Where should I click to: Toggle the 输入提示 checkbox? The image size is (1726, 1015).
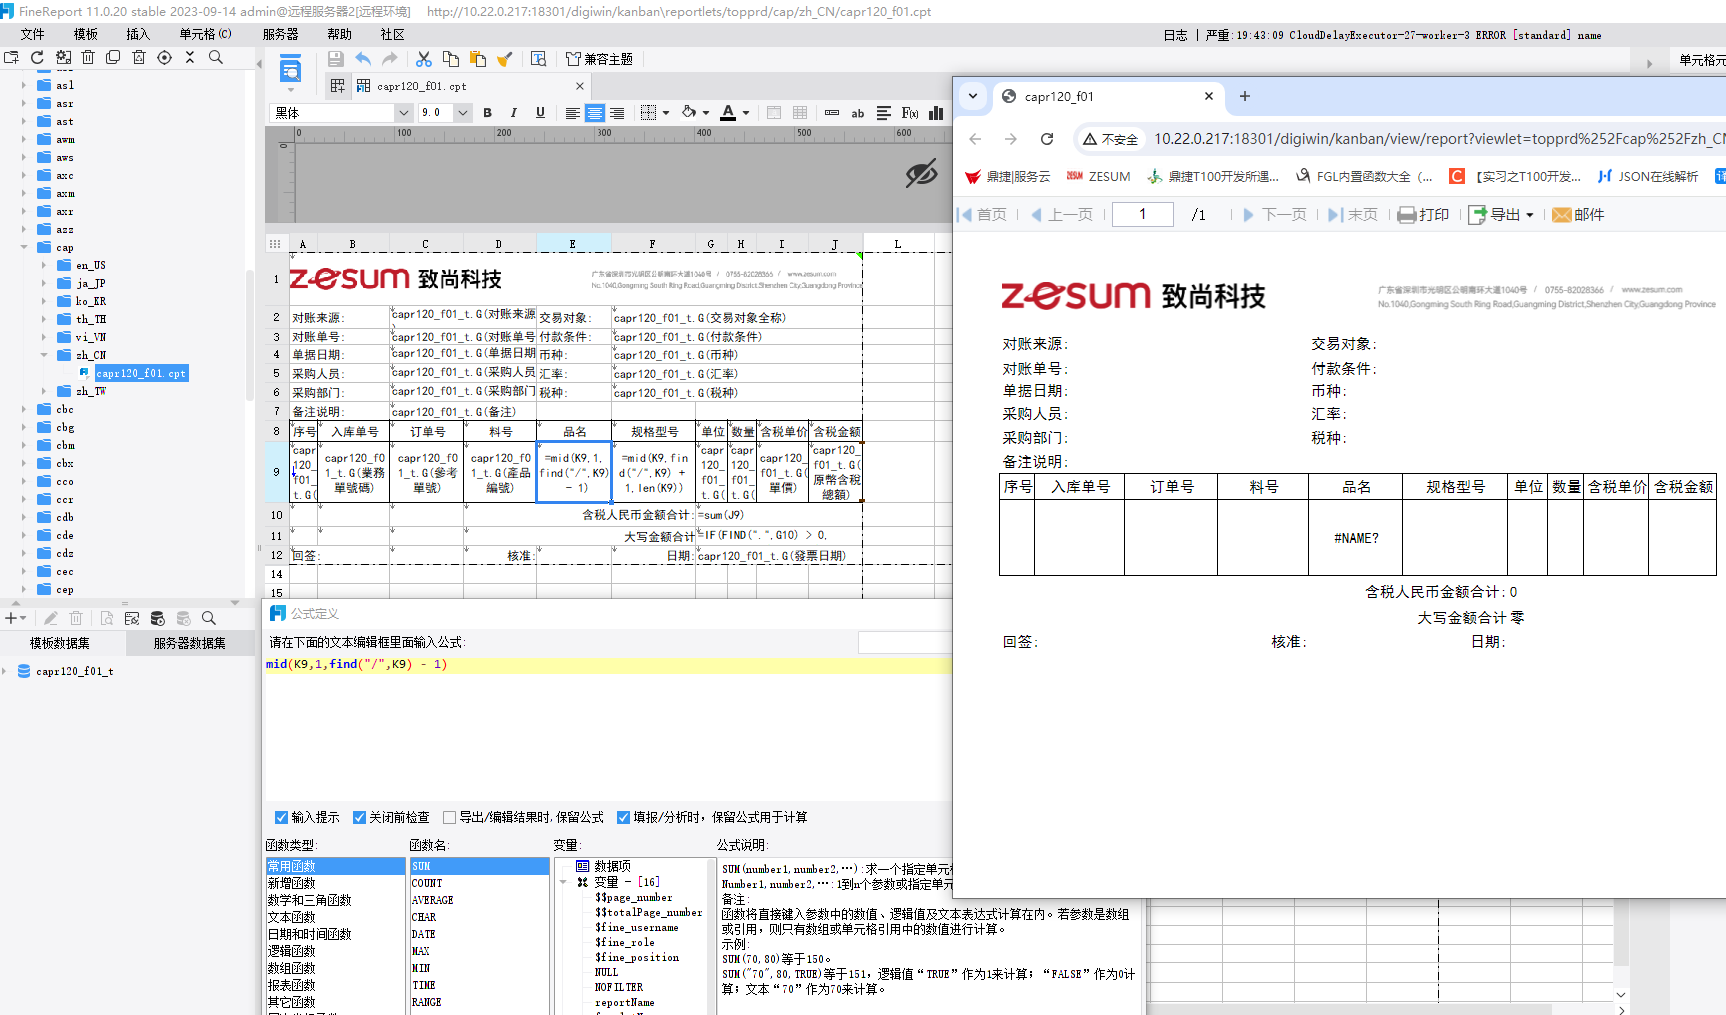pos(281,817)
